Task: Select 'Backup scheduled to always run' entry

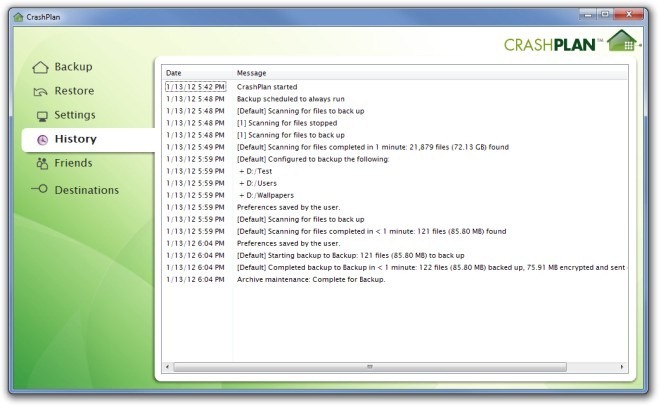Action: [x=290, y=99]
